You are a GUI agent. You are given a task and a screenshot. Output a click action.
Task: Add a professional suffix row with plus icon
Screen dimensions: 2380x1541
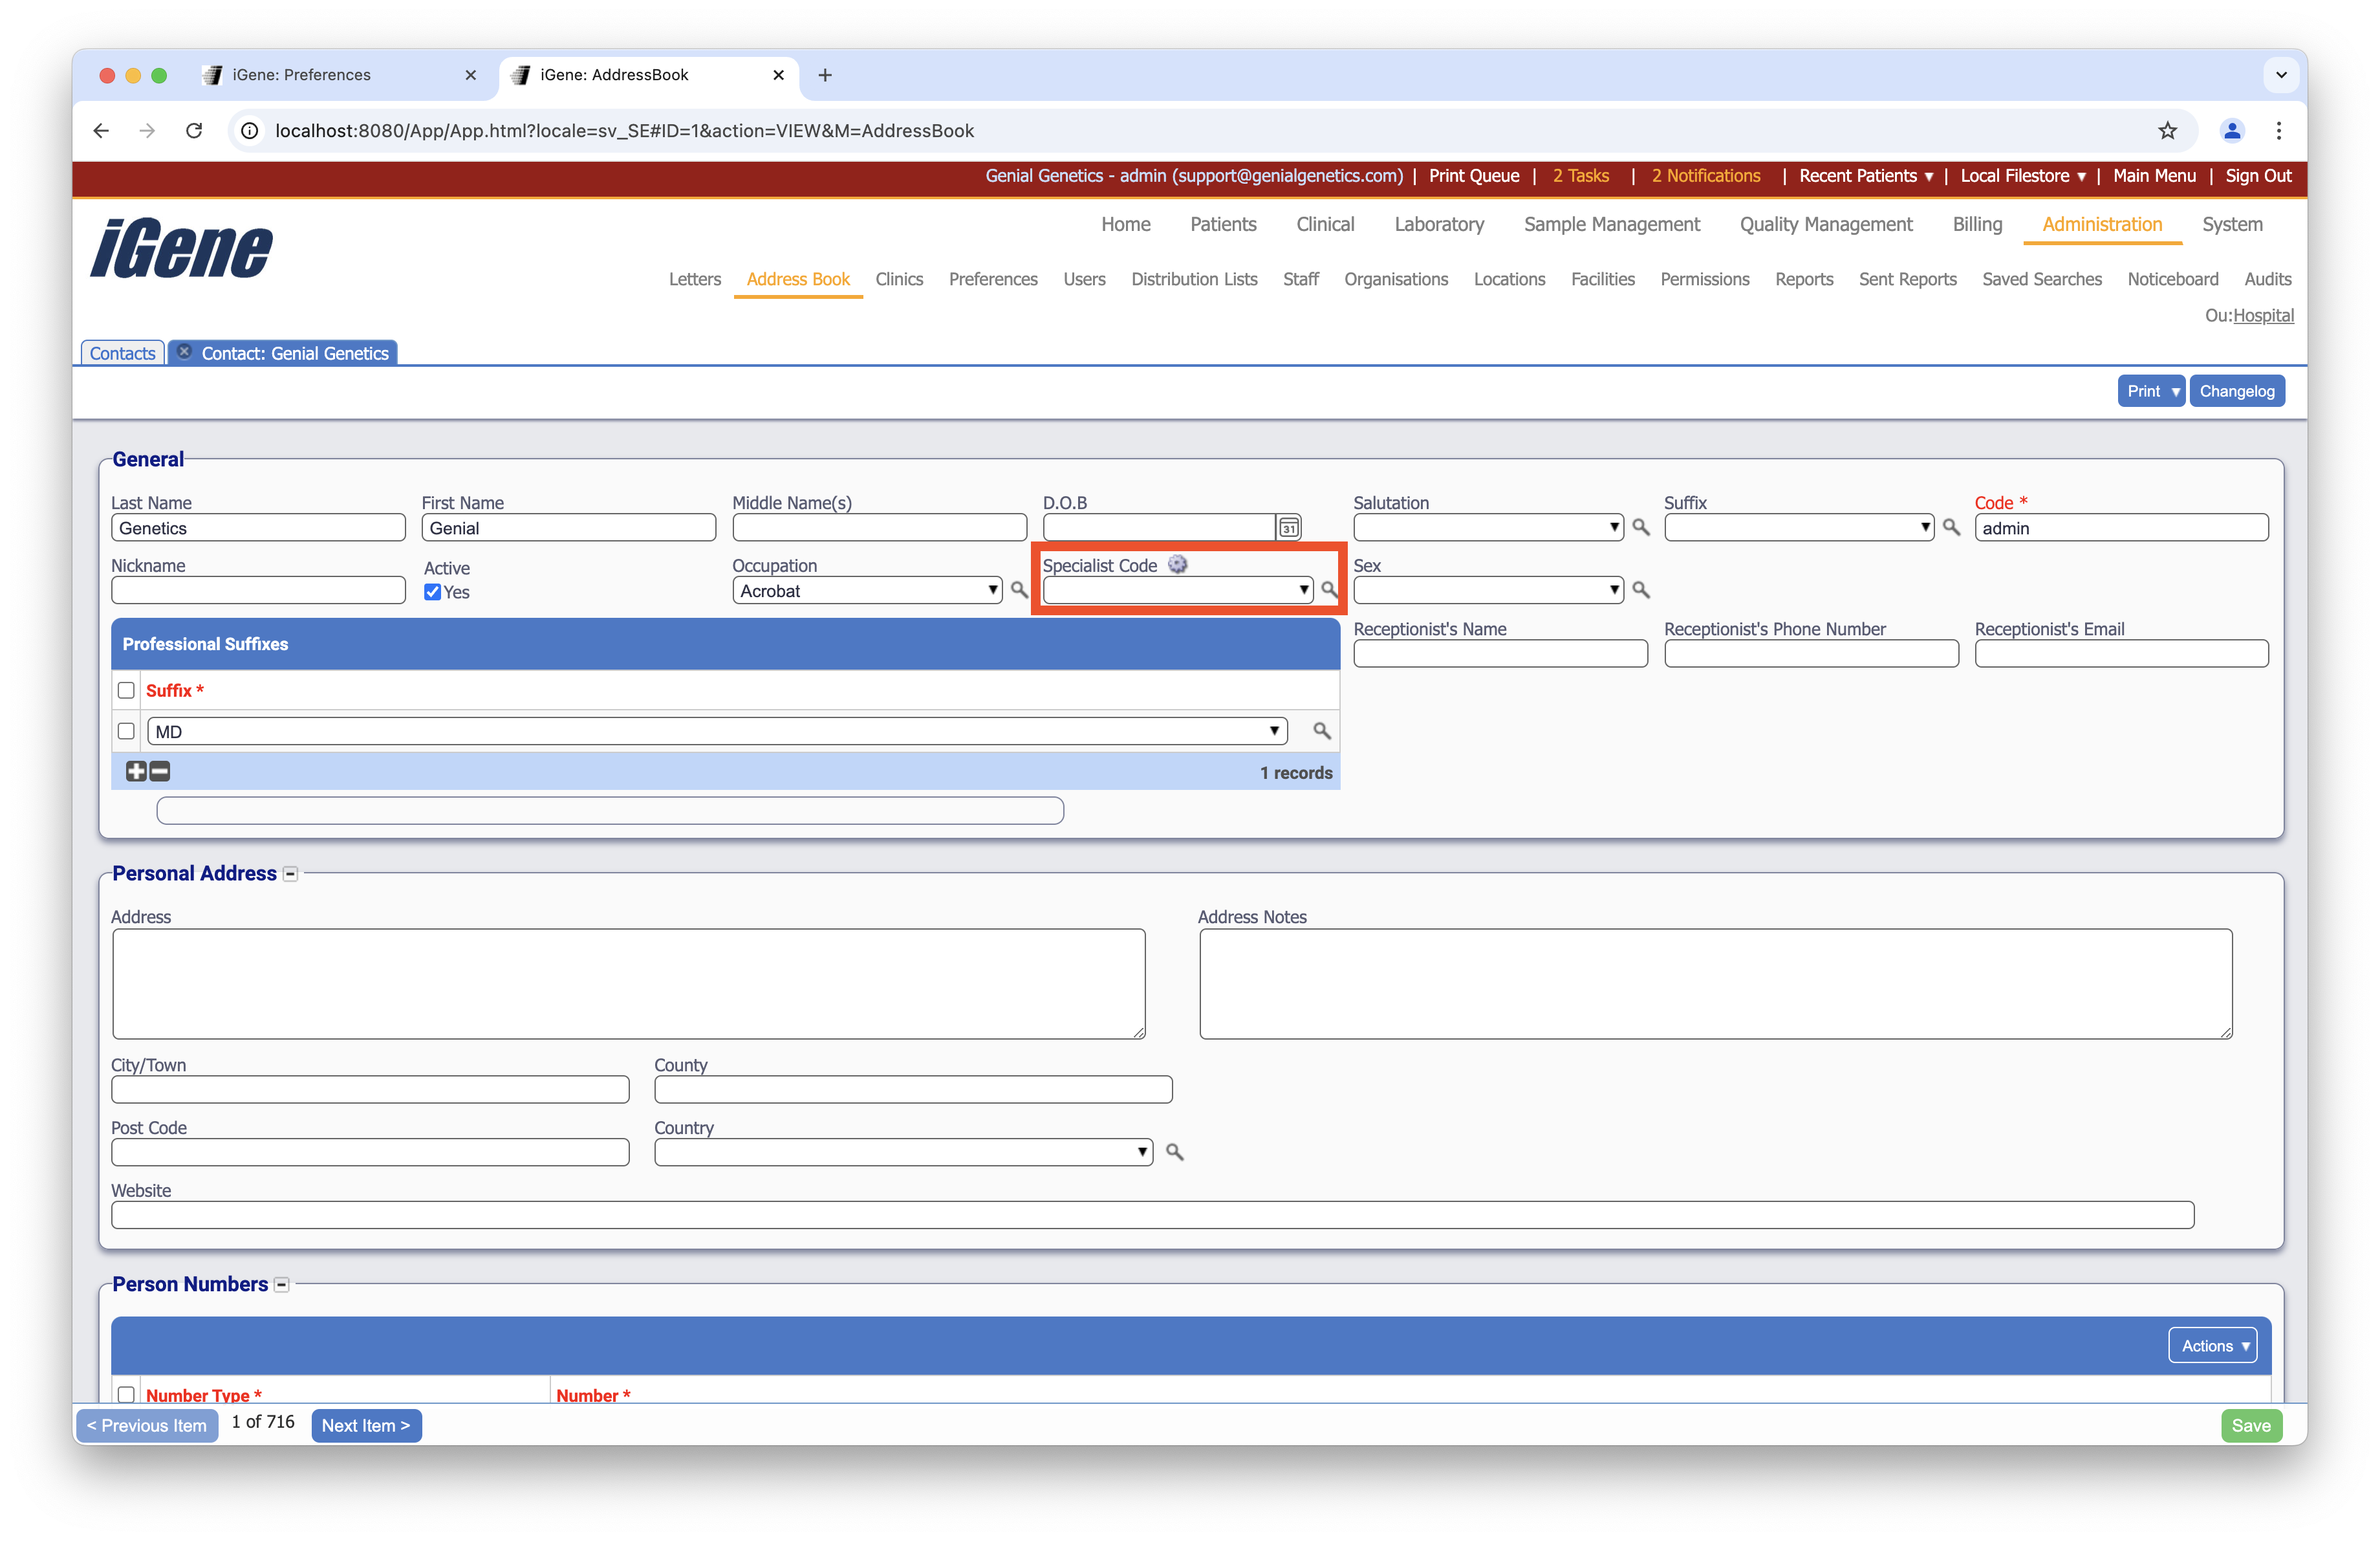click(136, 771)
